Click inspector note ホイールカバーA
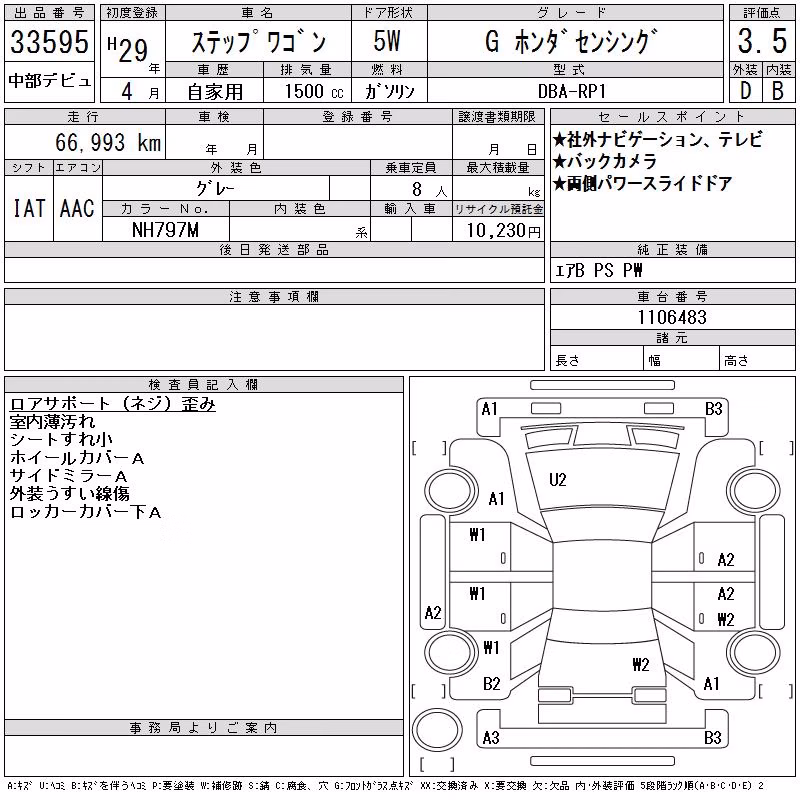Image resolution: width=800 pixels, height=800 pixels. [x=77, y=458]
